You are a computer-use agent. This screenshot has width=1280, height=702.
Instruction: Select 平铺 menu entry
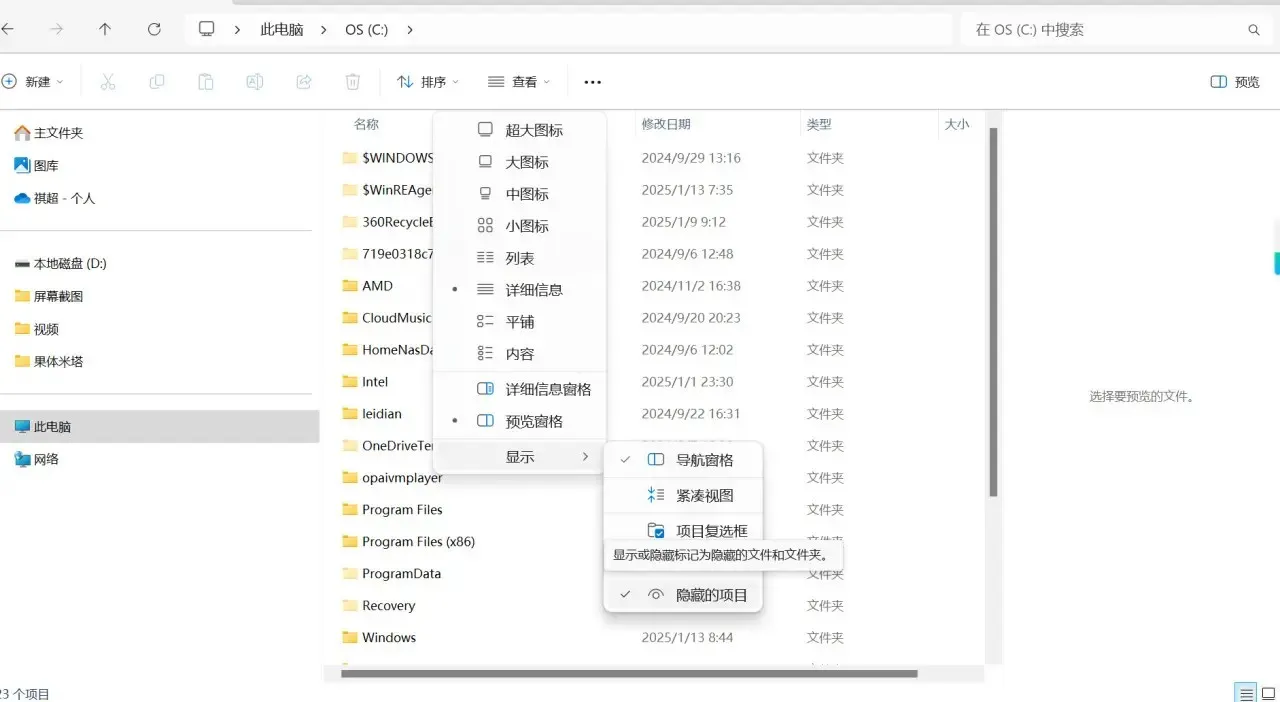[520, 322]
